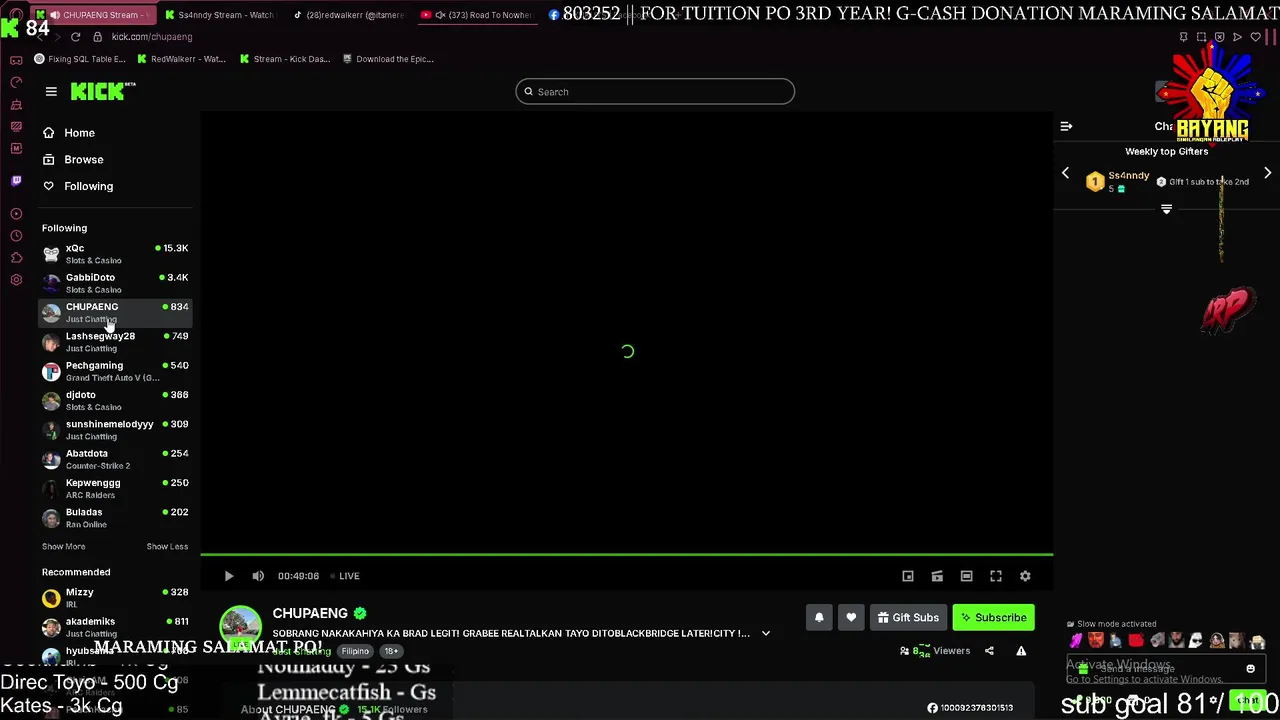Image resolution: width=1280 pixels, height=720 pixels.
Task: Report the stream with the warning icon
Action: coord(1021,651)
